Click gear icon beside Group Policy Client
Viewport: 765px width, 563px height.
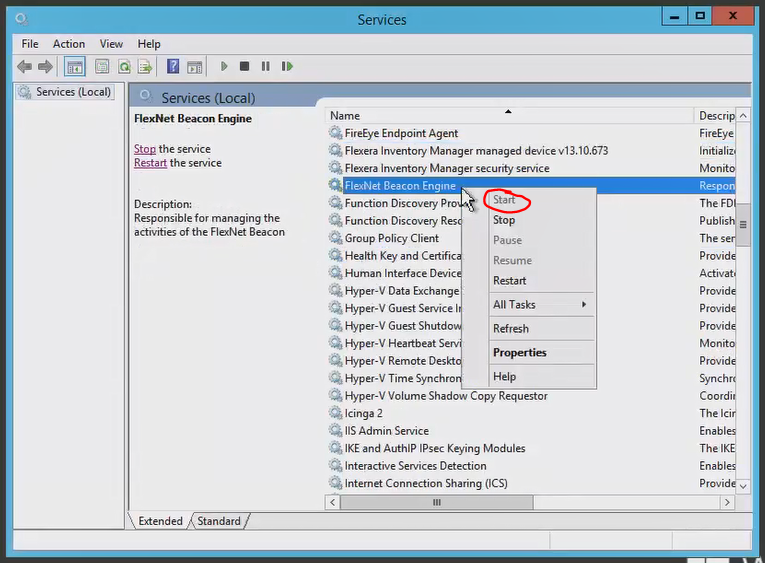point(335,238)
